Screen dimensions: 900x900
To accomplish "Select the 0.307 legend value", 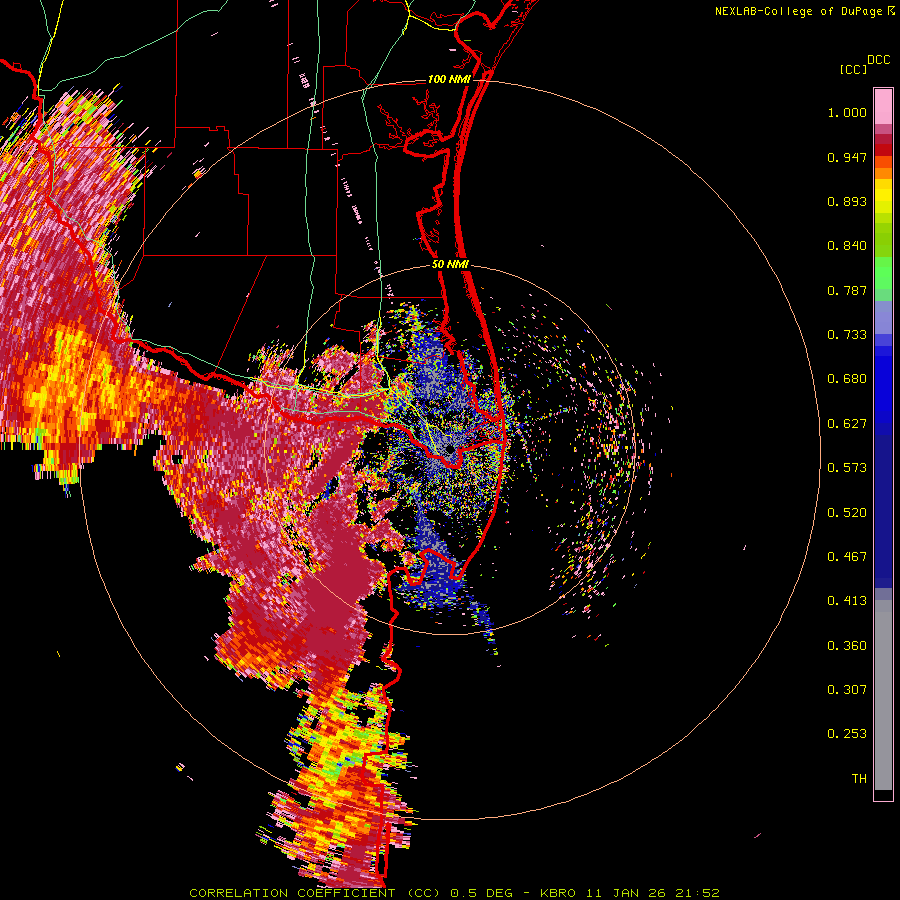I will tap(847, 690).
